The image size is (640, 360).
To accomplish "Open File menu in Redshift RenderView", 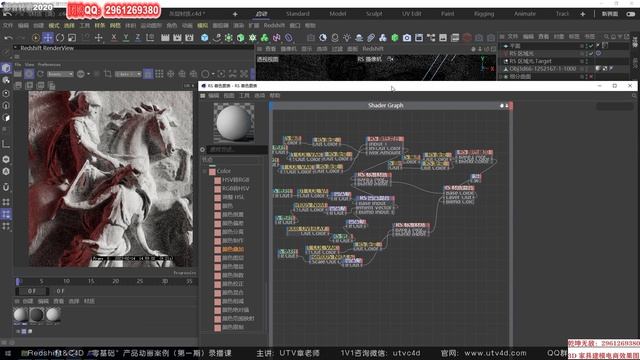I will coord(18,64).
